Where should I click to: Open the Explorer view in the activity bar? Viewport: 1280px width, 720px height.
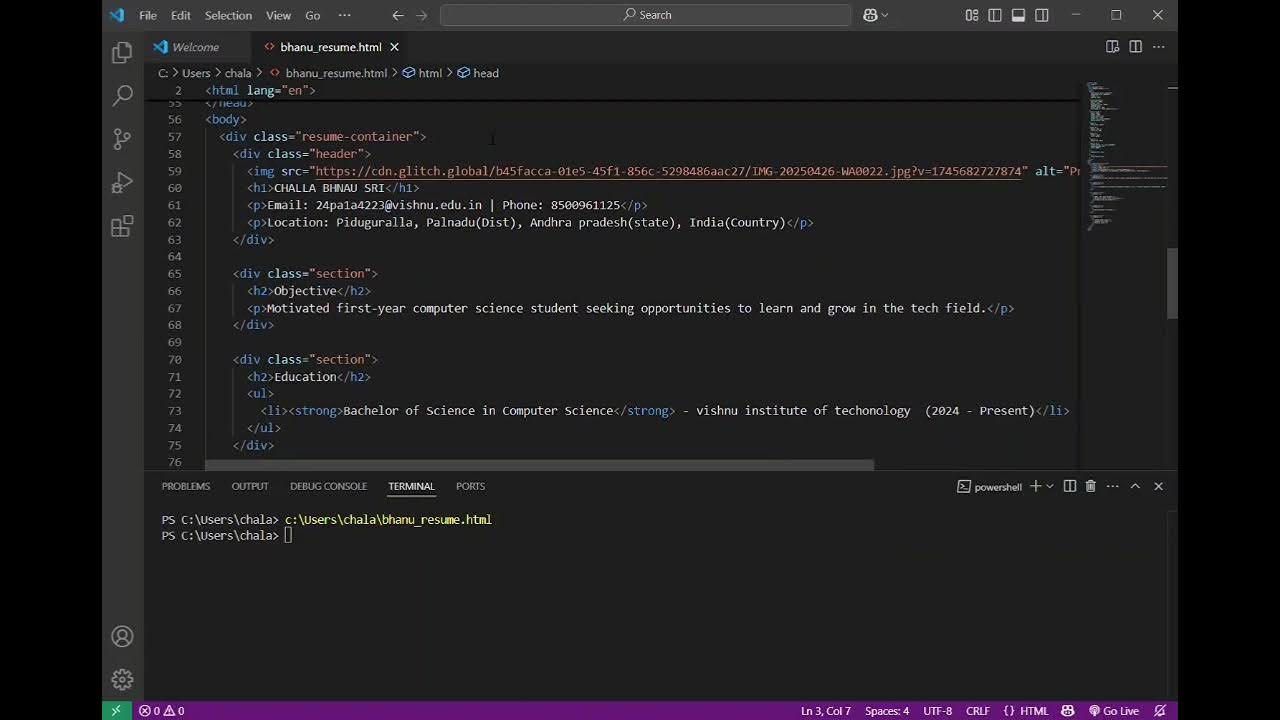pos(122,52)
